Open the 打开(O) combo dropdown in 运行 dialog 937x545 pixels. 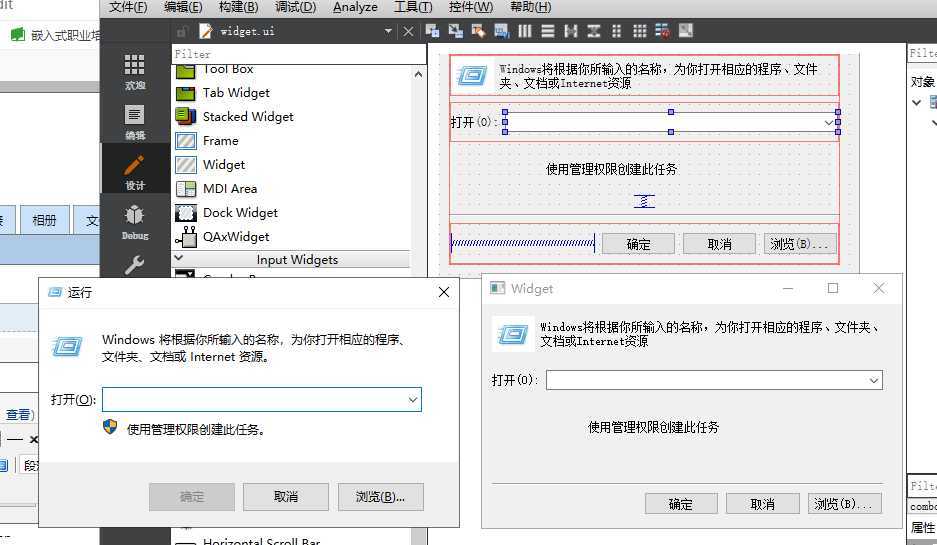[413, 399]
